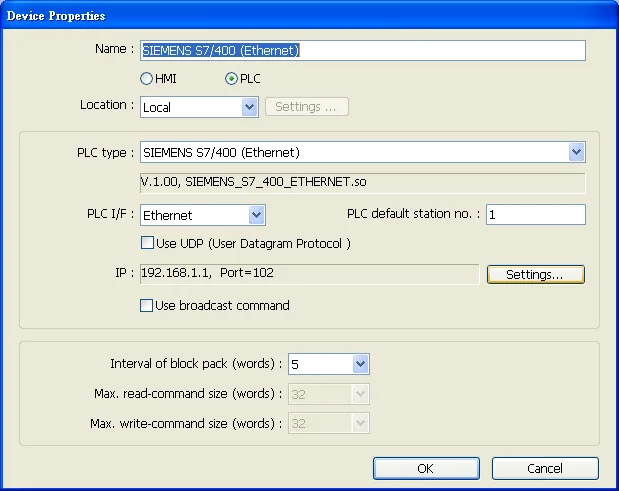The width and height of the screenshot is (619, 491).
Task: Dismiss dialog with Cancel button
Action: coord(545,469)
